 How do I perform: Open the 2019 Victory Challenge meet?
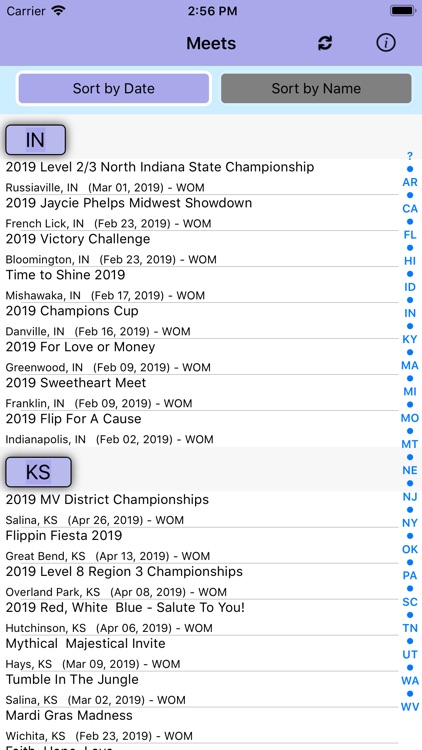[201, 249]
